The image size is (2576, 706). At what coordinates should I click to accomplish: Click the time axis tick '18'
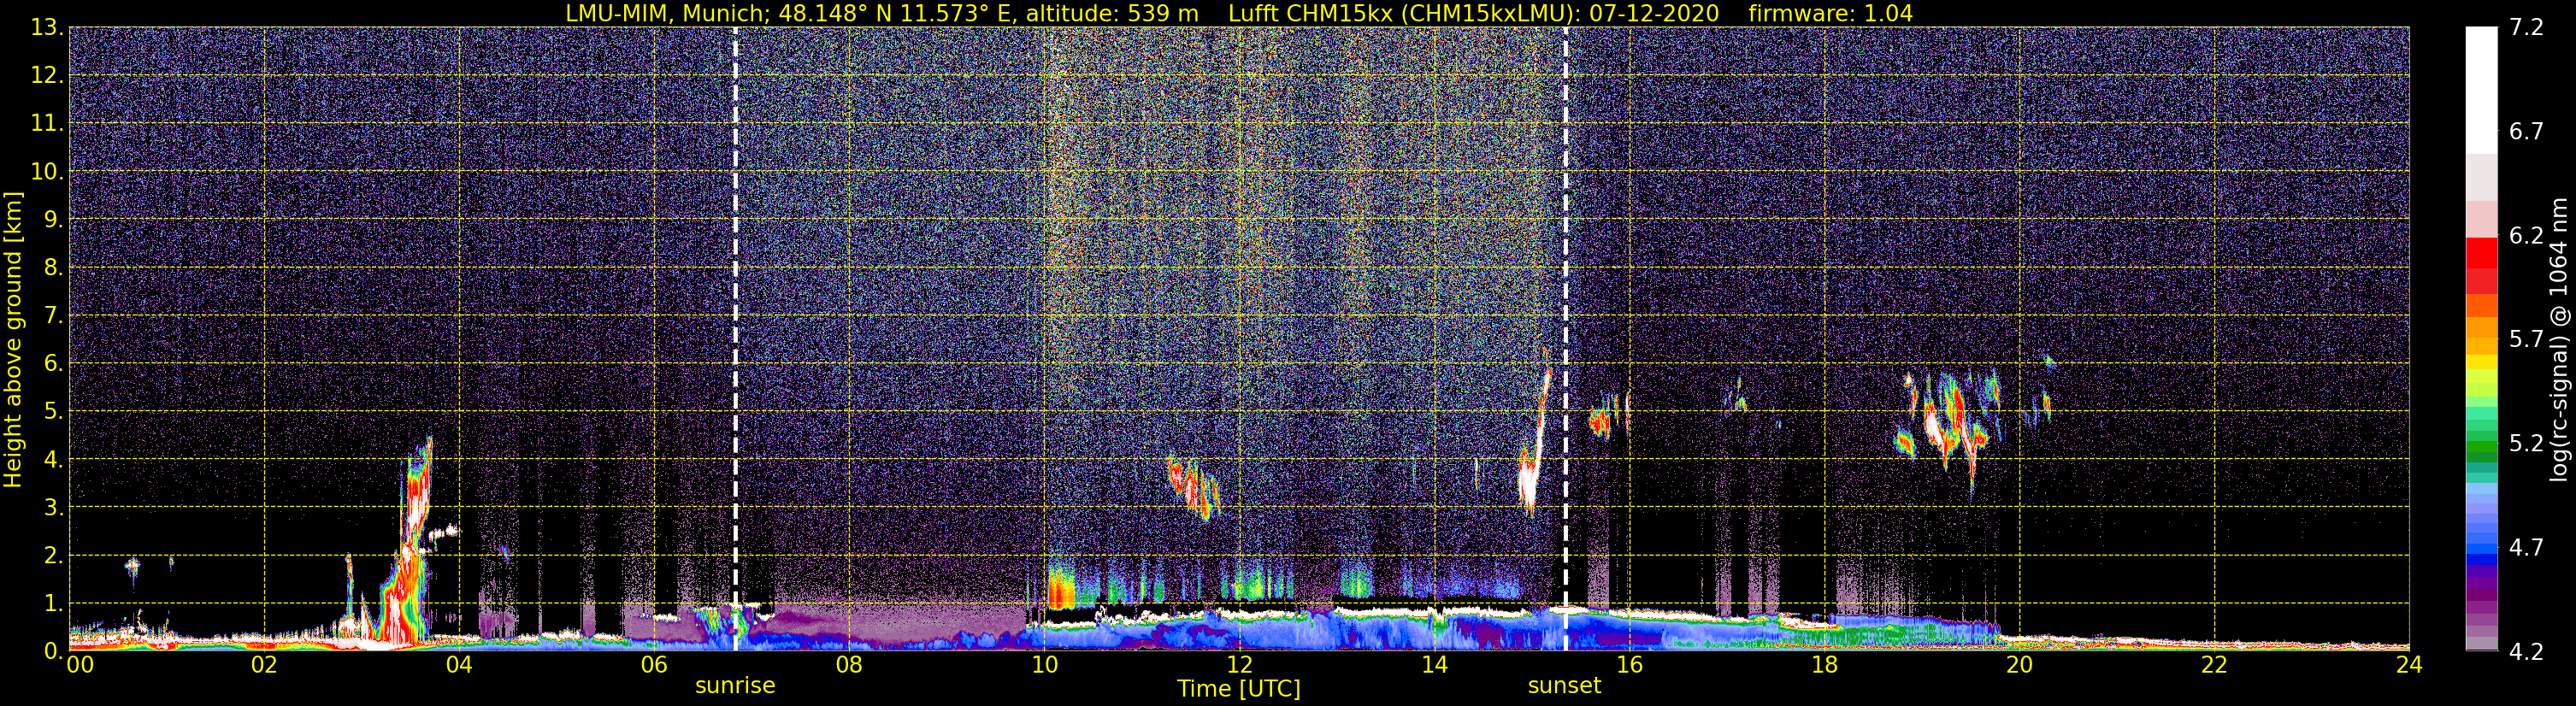pos(1824,665)
